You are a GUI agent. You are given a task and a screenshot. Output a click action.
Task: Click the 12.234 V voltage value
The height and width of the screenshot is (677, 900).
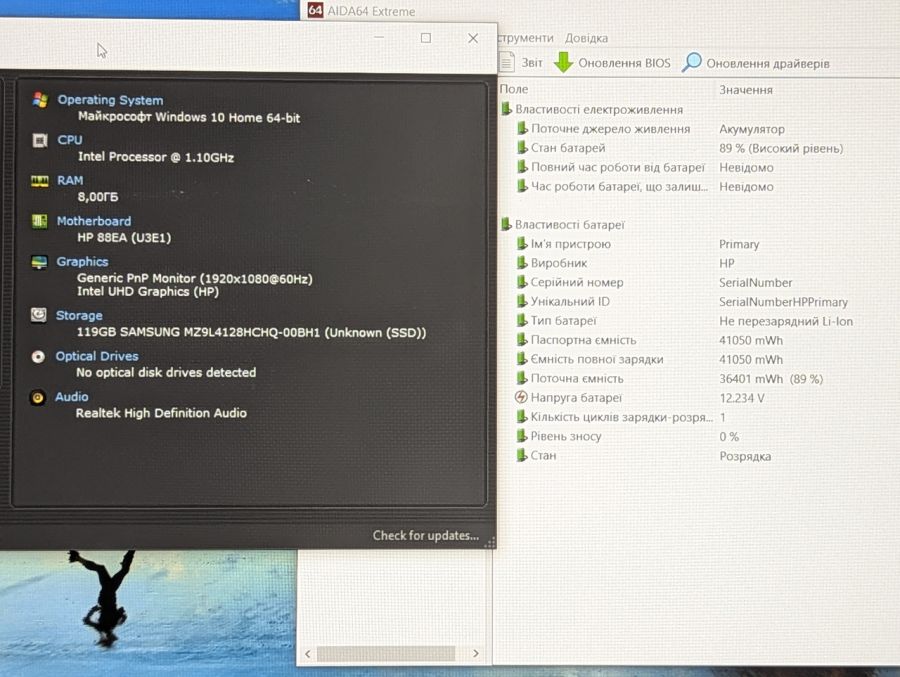click(x=742, y=398)
